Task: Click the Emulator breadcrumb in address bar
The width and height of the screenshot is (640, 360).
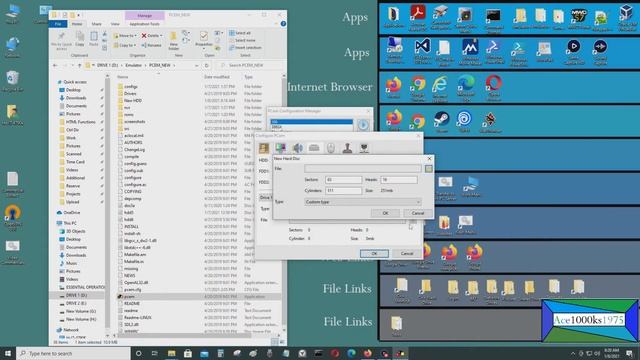Action: [133, 65]
